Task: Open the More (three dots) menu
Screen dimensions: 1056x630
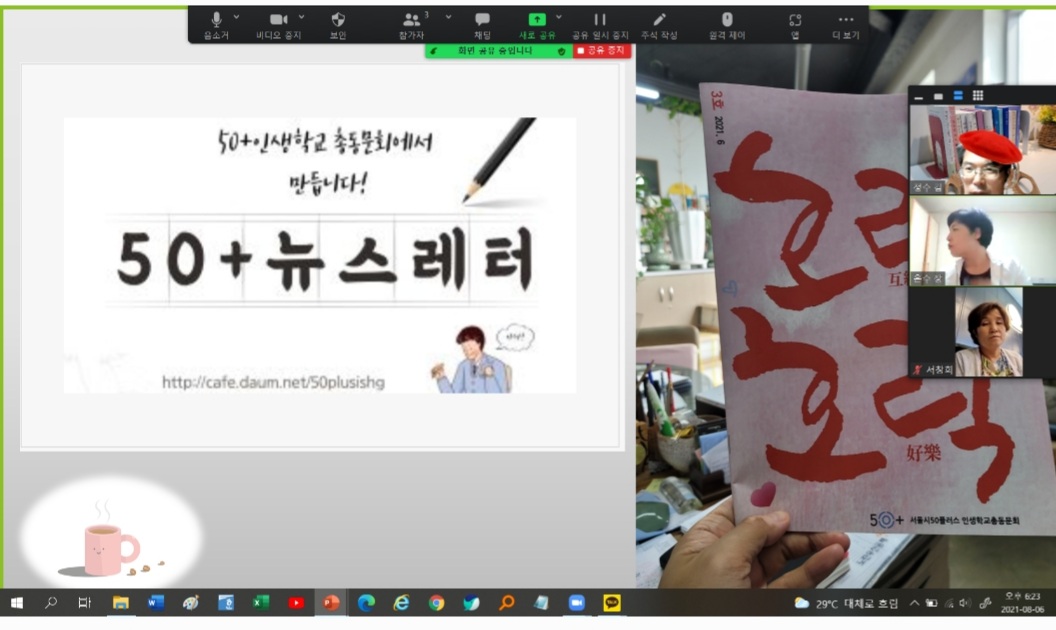Action: [x=846, y=24]
